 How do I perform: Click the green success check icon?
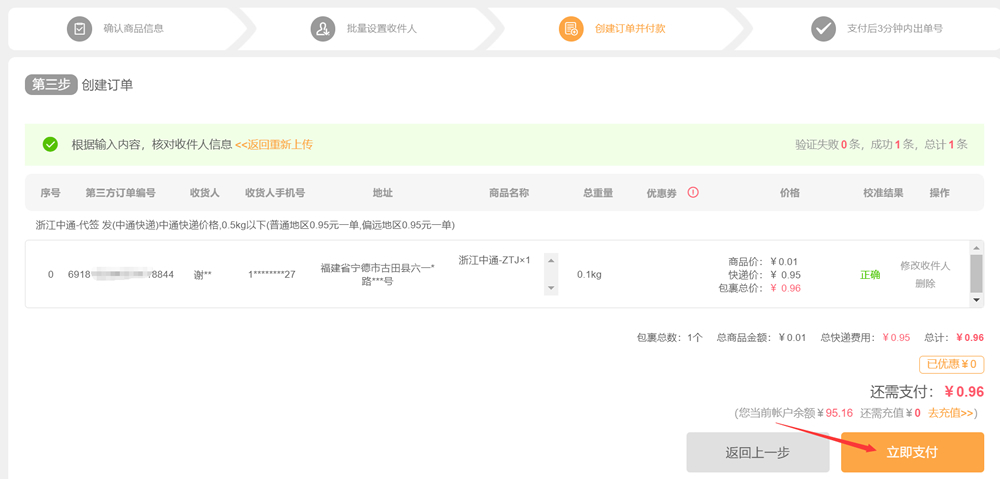pyautogui.click(x=50, y=144)
